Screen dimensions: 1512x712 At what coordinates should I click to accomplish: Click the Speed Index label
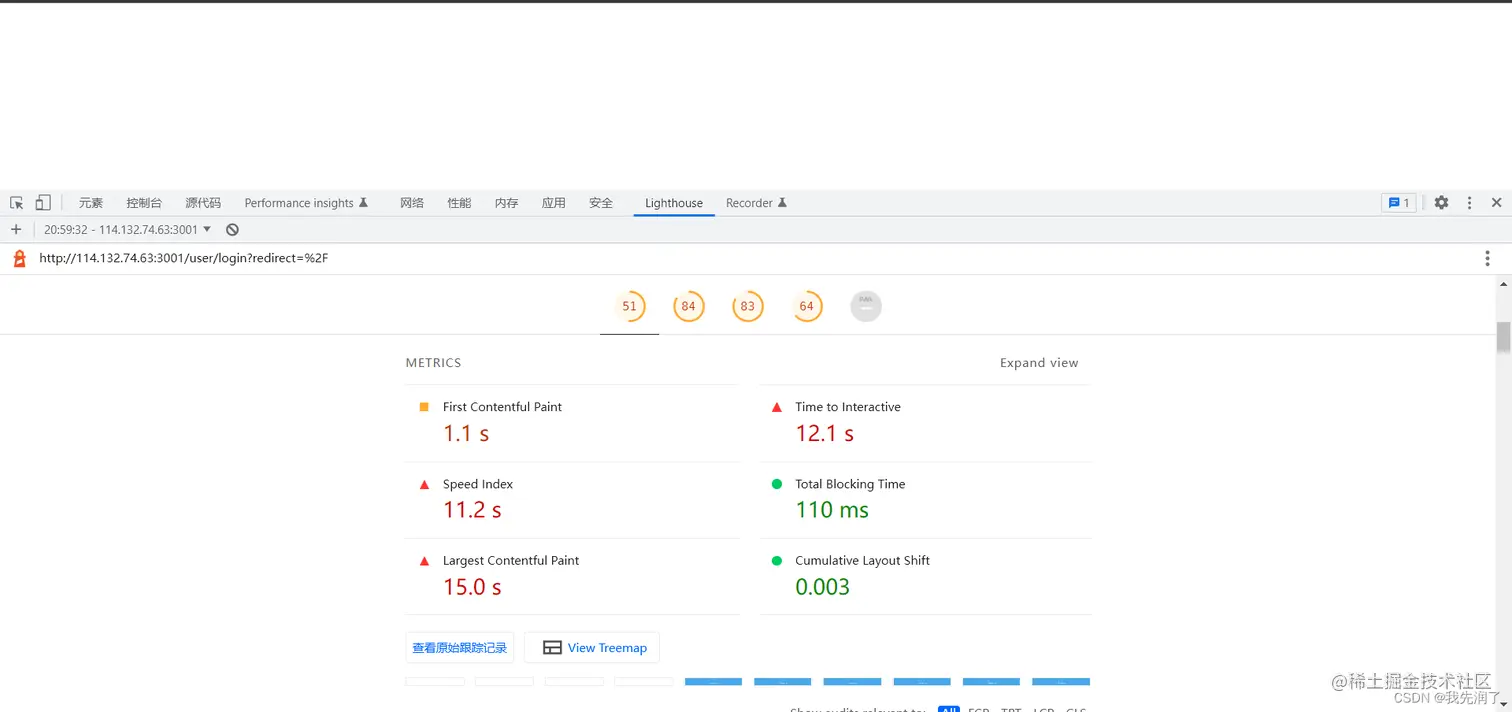(478, 484)
